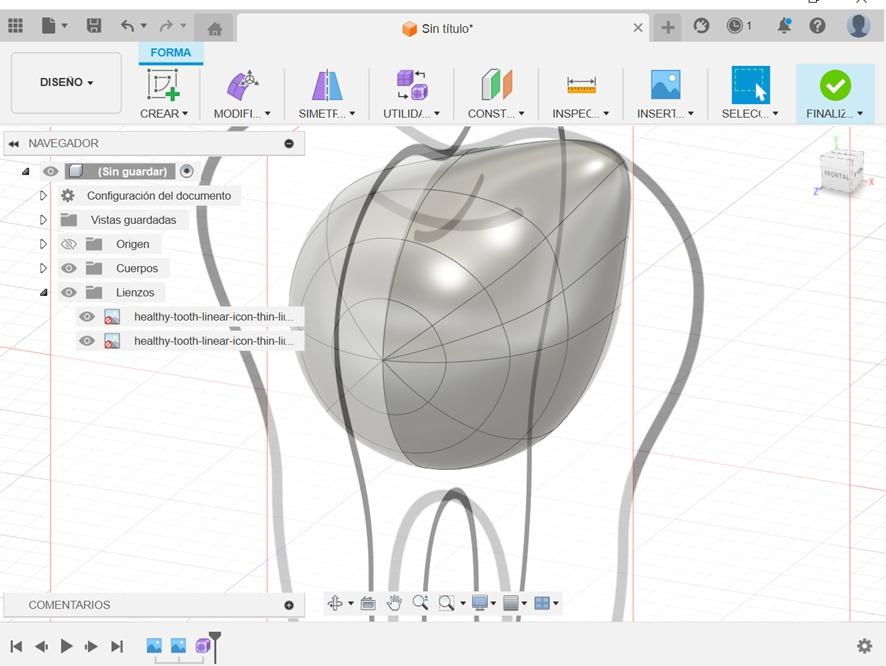Click the Orbit tool in navigation bar
Screen dimensions: 886x666
[335, 603]
